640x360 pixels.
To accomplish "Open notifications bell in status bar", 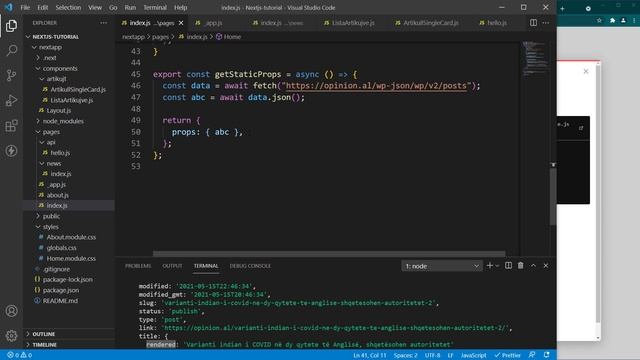I will [x=547, y=355].
